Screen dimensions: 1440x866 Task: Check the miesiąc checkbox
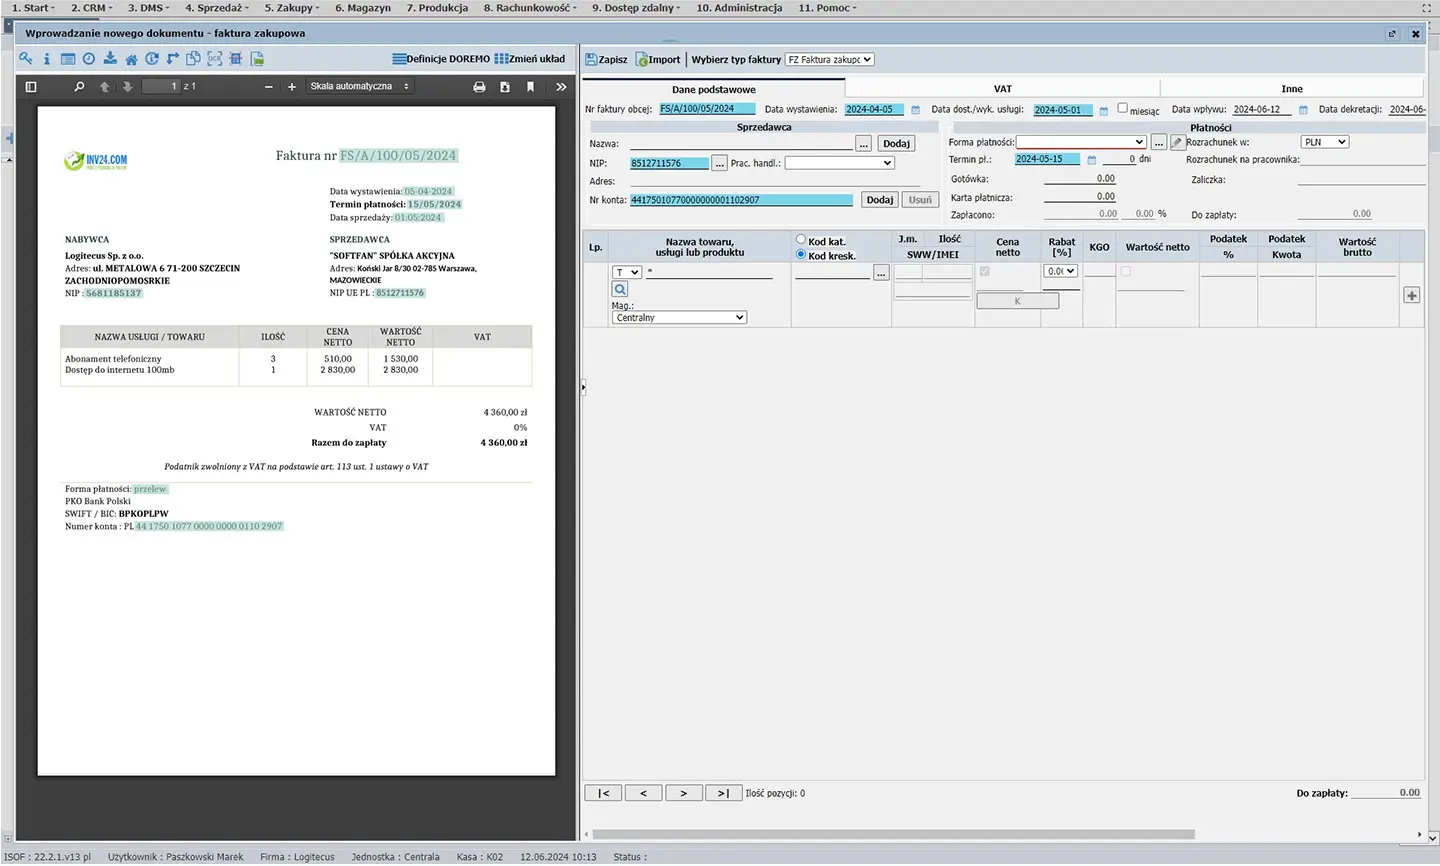1122,108
